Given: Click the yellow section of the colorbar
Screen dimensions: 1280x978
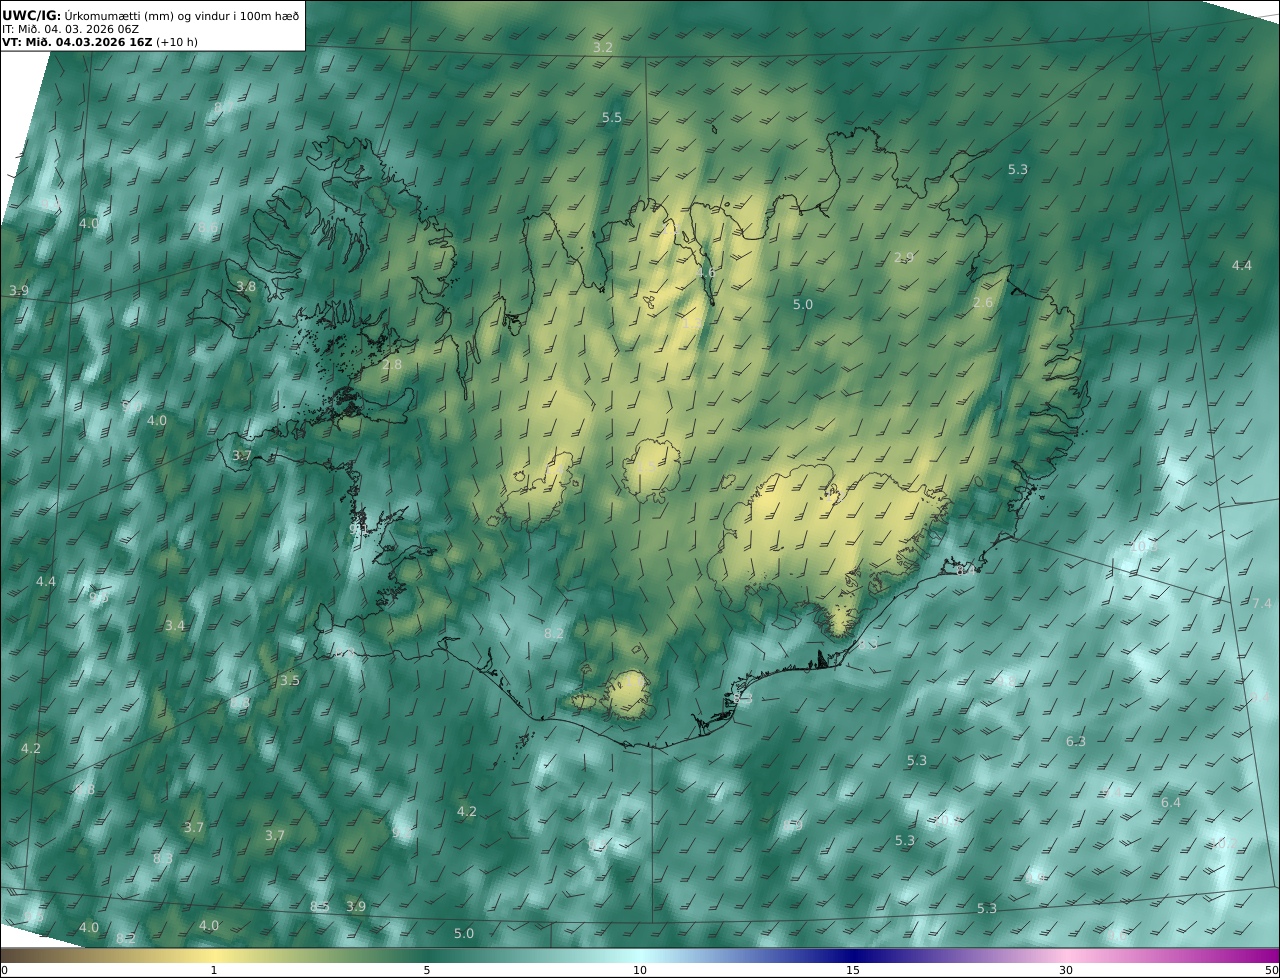Looking at the screenshot, I should pos(214,956).
